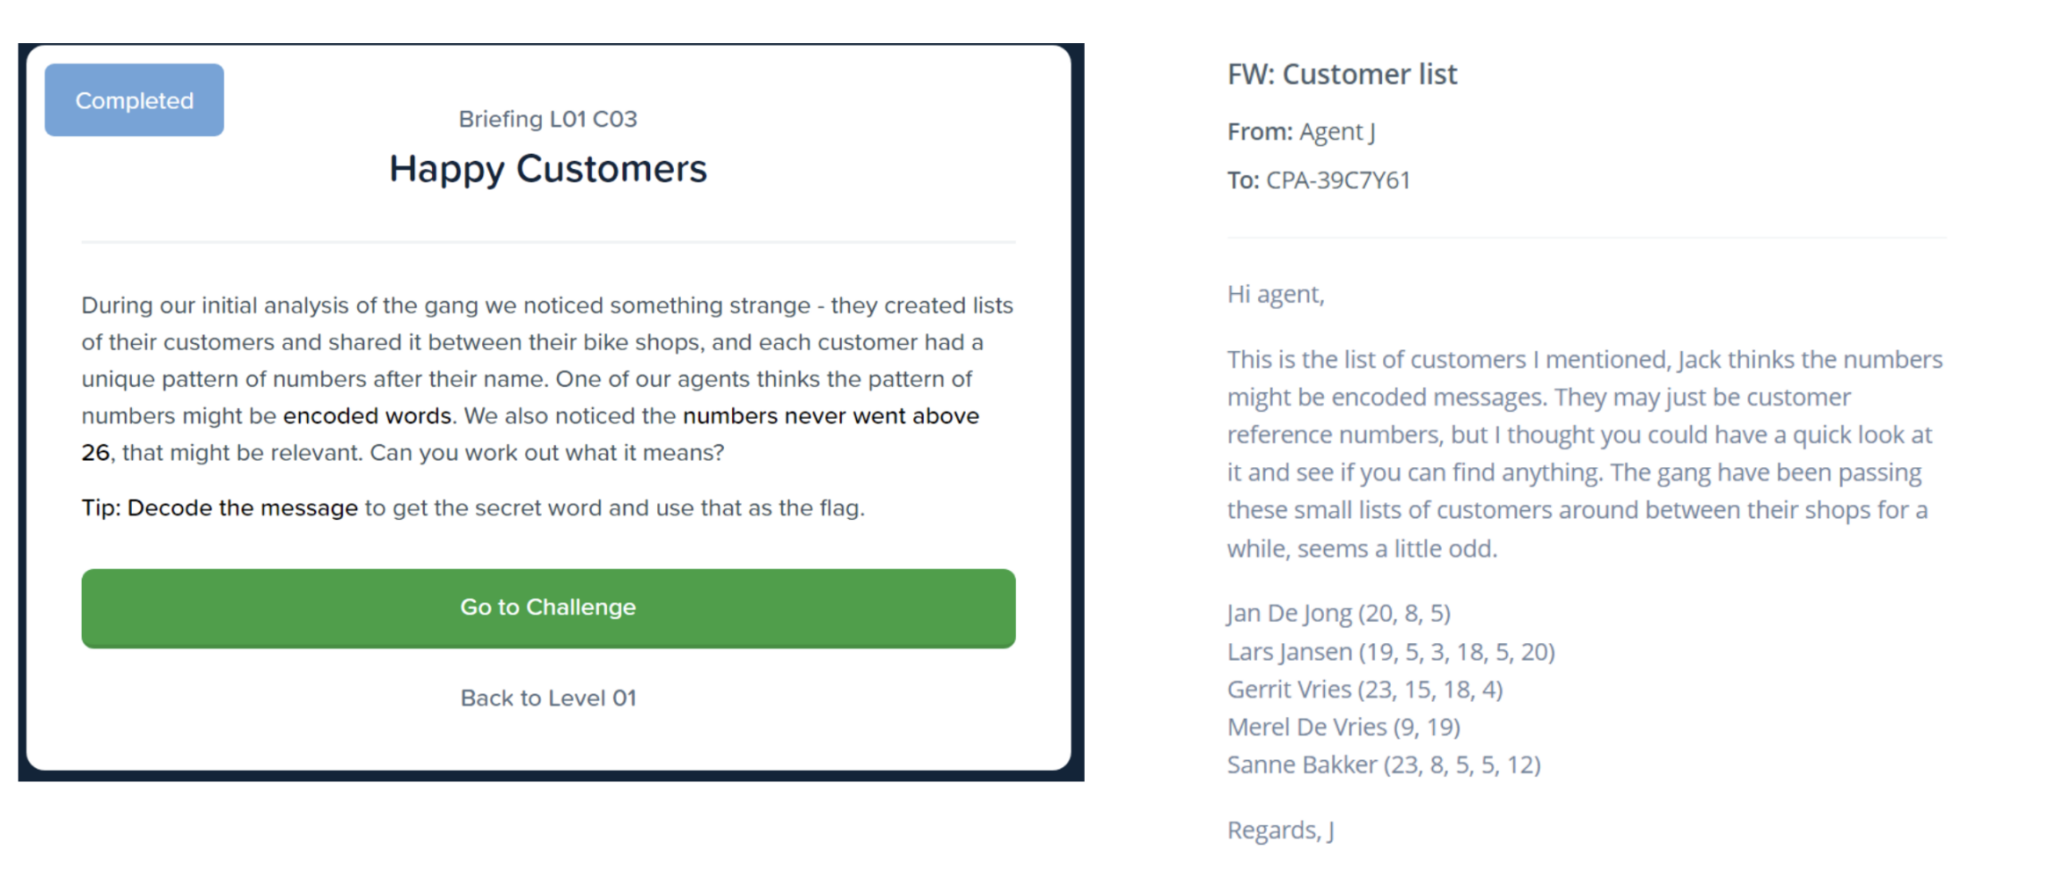Select the Lars Jansen customer entry
Image resolution: width=2048 pixels, height=892 pixels.
(1390, 652)
